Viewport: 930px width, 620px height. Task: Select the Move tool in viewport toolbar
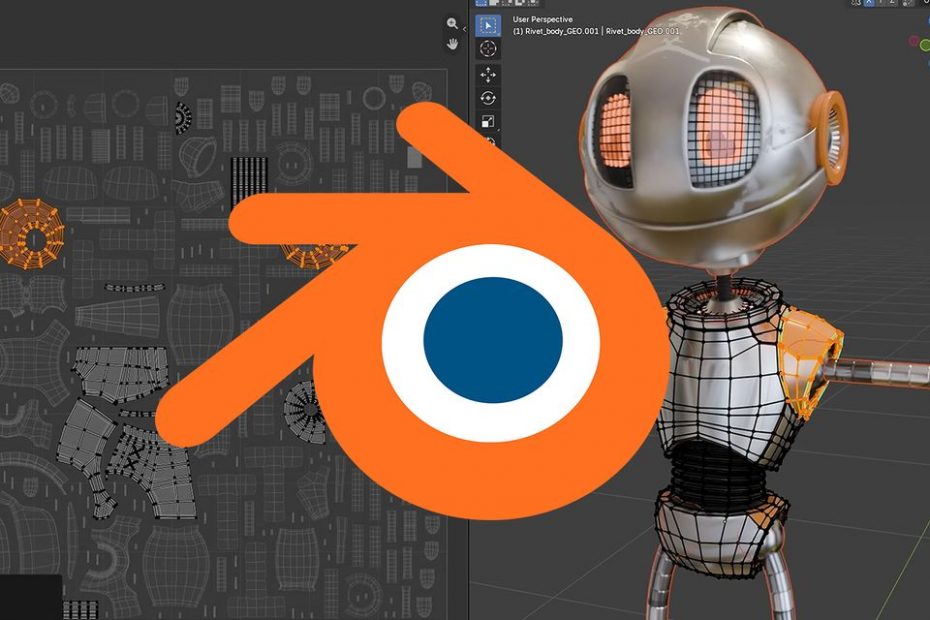pos(488,75)
